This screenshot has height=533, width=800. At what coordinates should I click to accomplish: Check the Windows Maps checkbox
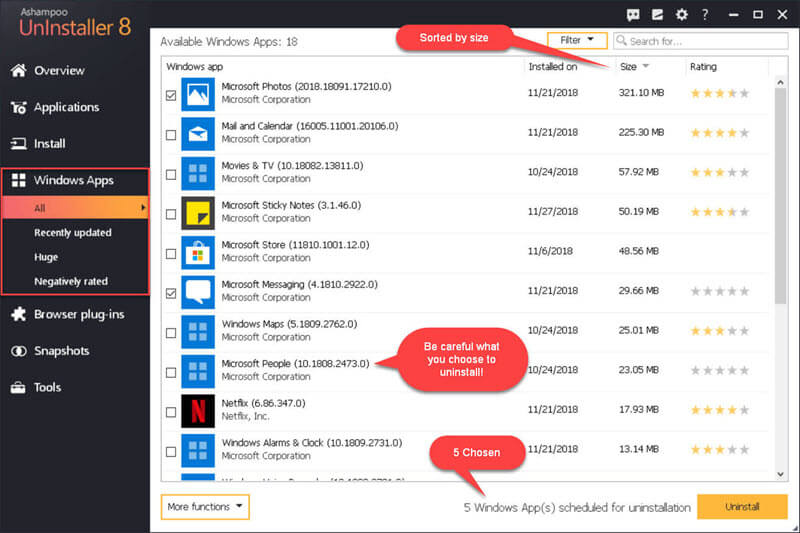tap(171, 333)
